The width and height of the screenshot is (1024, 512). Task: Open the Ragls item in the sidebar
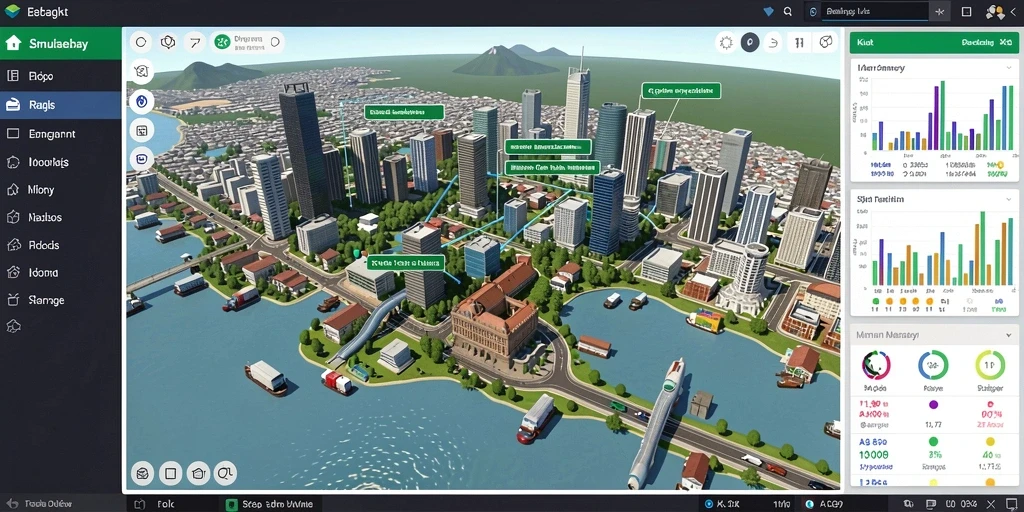(x=61, y=105)
